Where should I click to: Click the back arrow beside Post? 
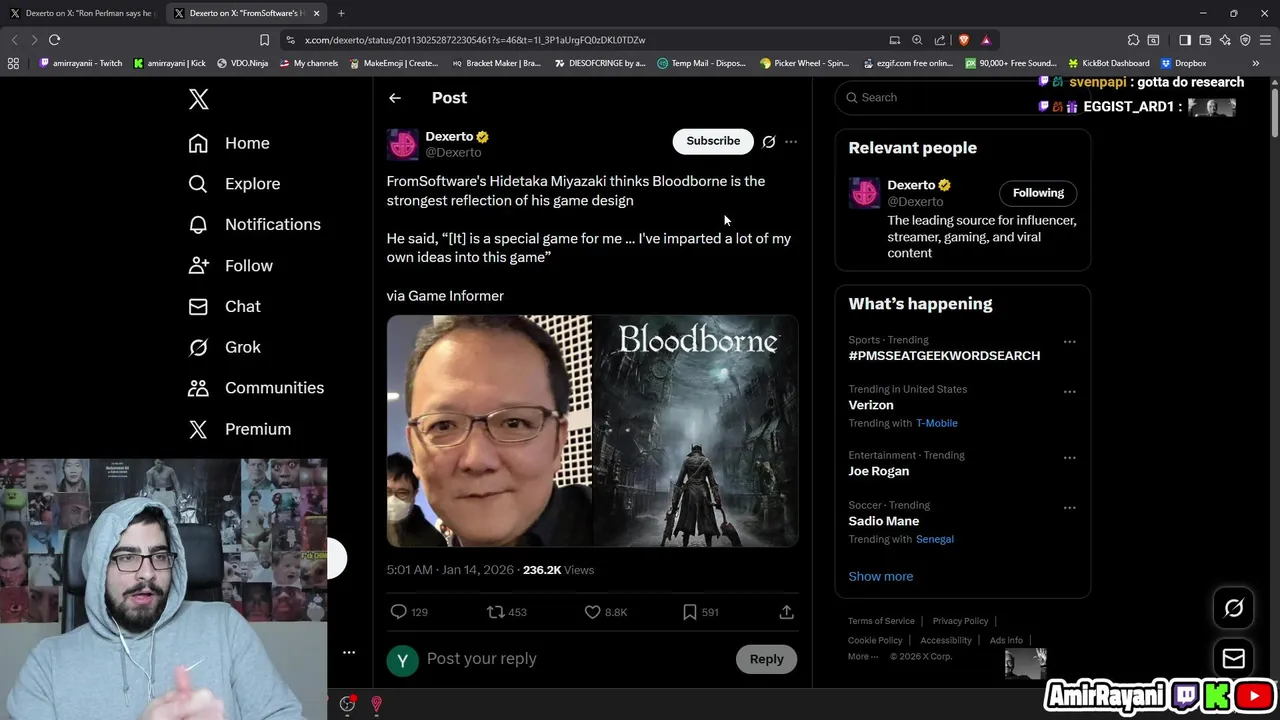pos(395,98)
